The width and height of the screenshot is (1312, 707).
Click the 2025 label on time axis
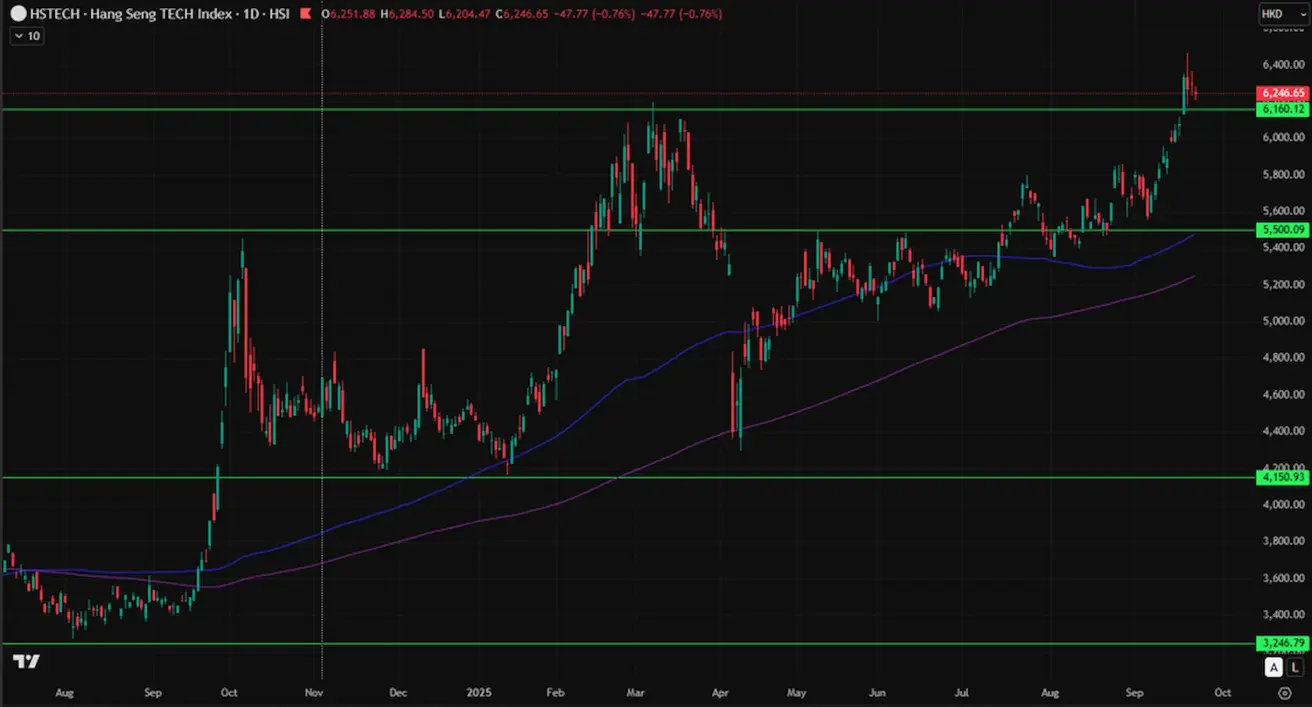click(x=478, y=692)
